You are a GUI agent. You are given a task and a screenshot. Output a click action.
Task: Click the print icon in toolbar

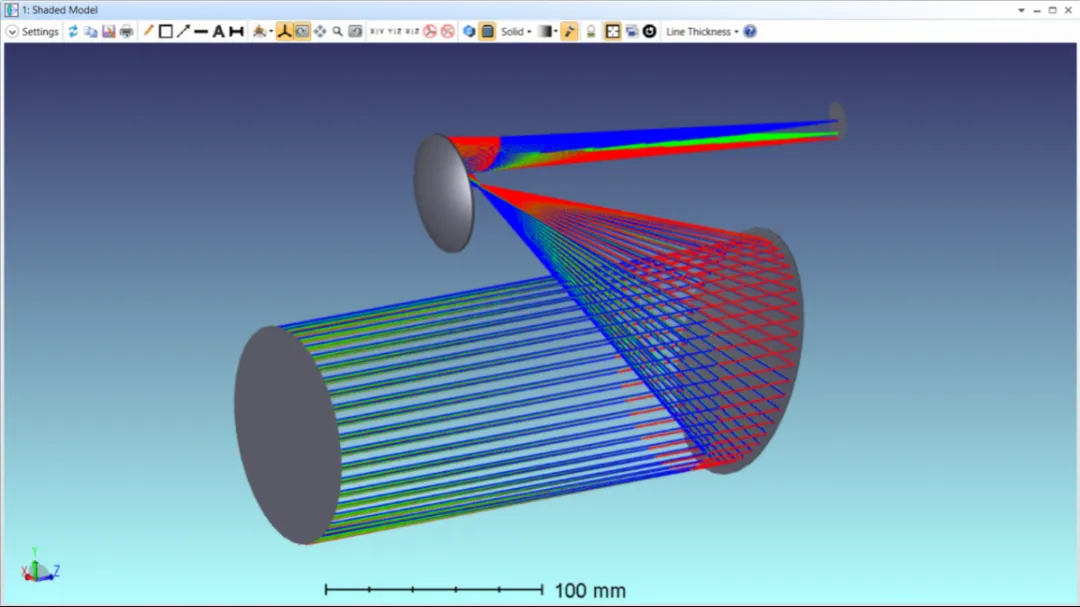[127, 31]
